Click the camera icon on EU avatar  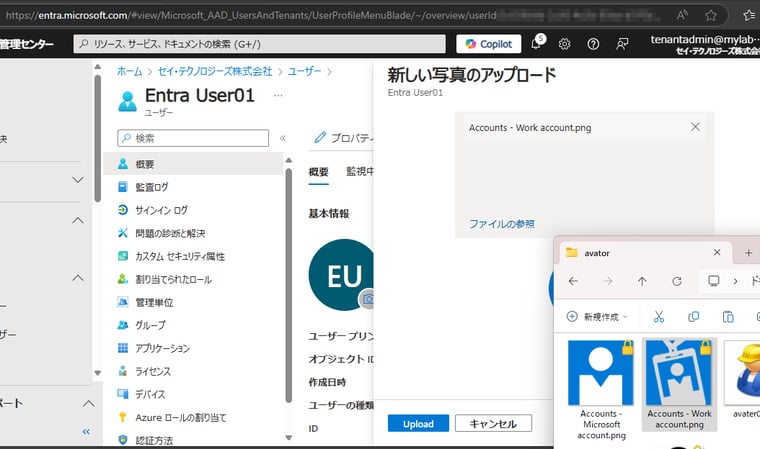(x=367, y=299)
